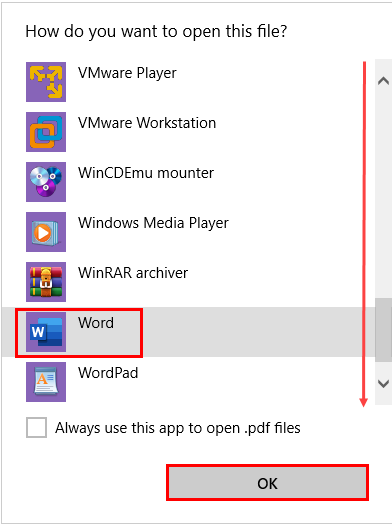Choose the "WinCDEmu mounter" entry text
Screen dimensions: 392x524
(x=146, y=173)
